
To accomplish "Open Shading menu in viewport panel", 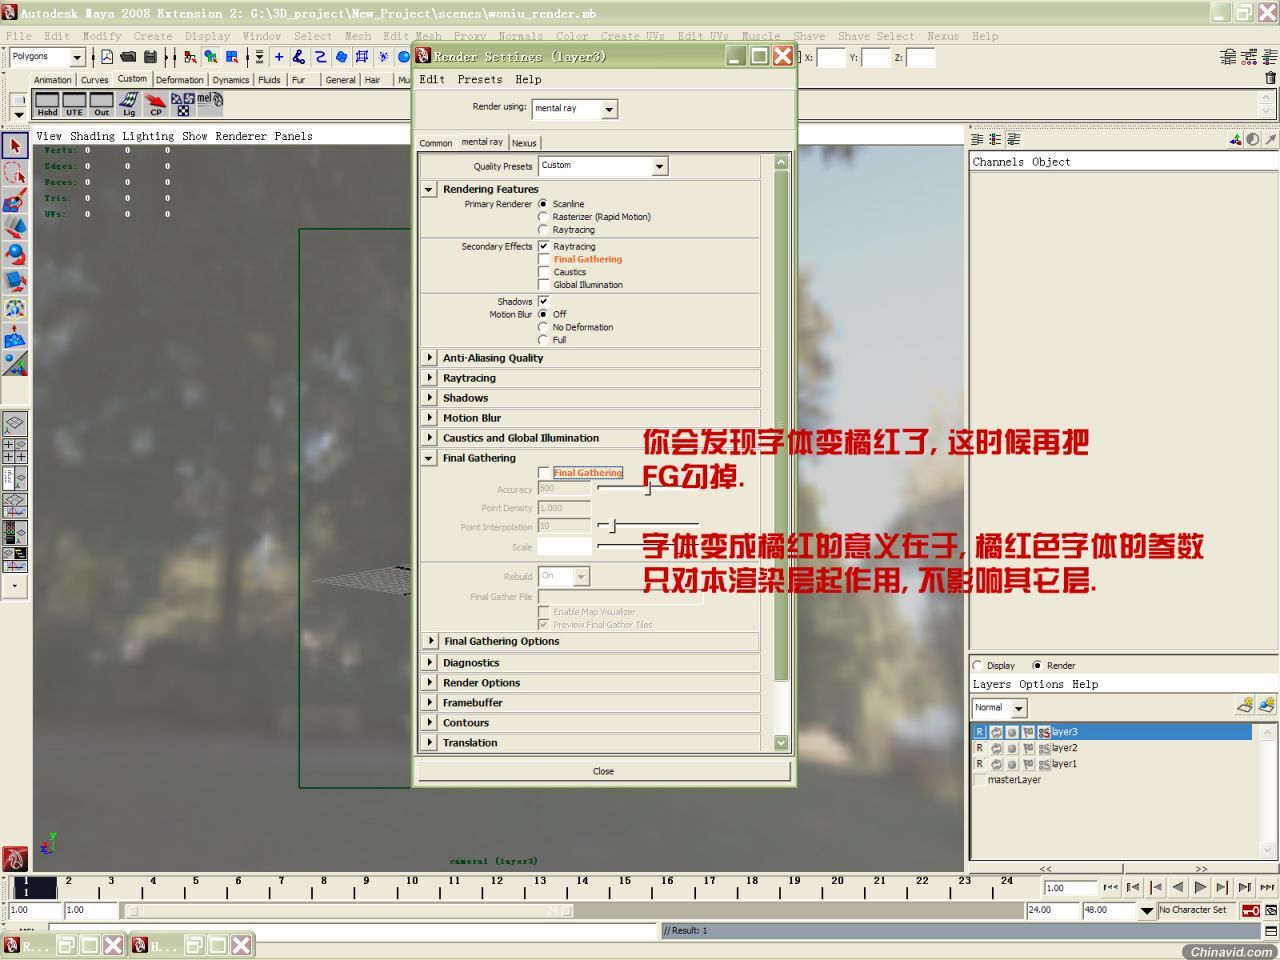I will point(92,136).
